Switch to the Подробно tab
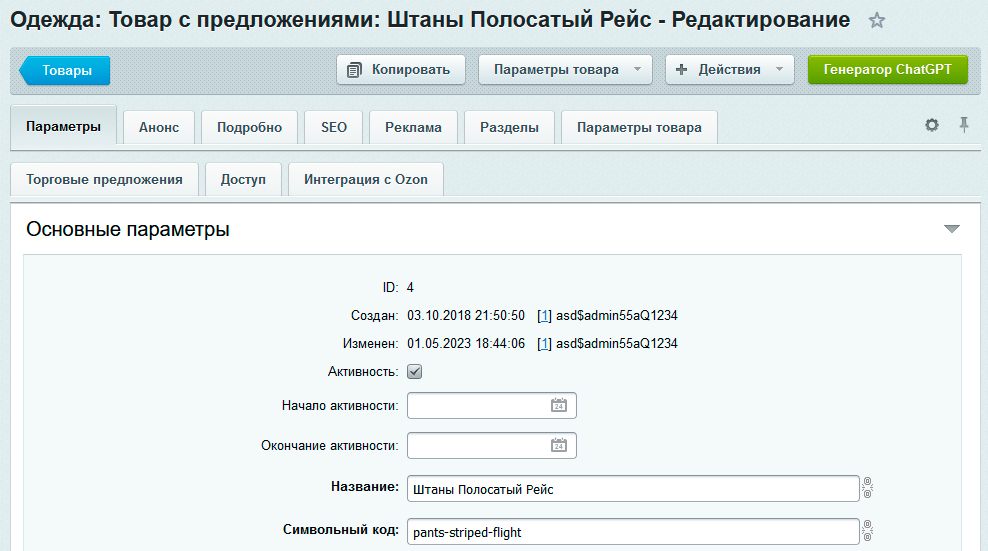The image size is (988, 551). 250,127
